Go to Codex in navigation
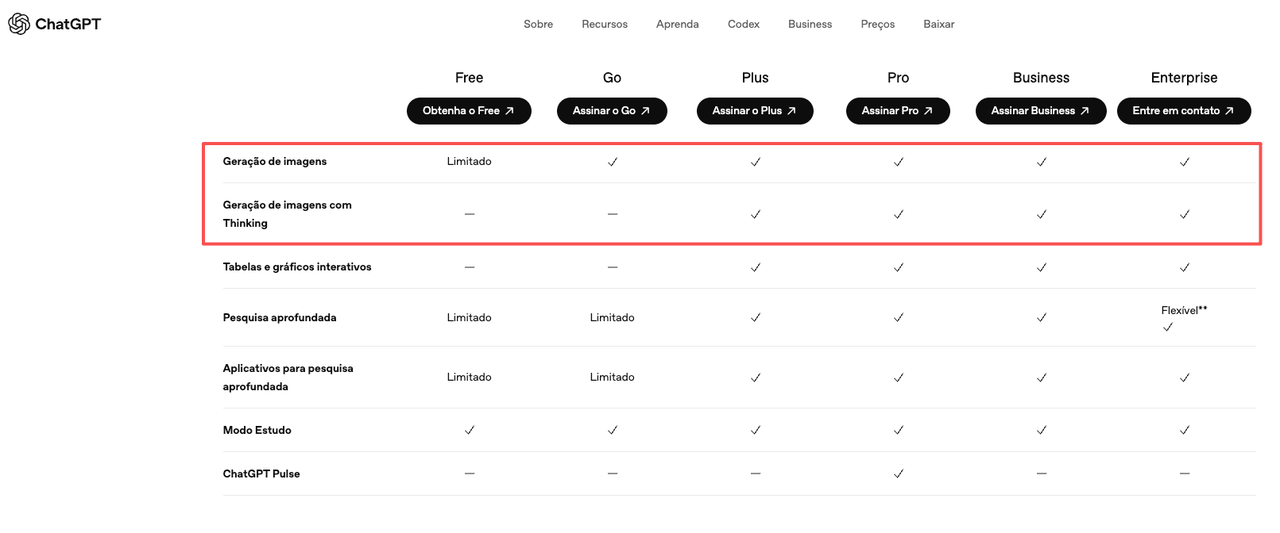 744,24
